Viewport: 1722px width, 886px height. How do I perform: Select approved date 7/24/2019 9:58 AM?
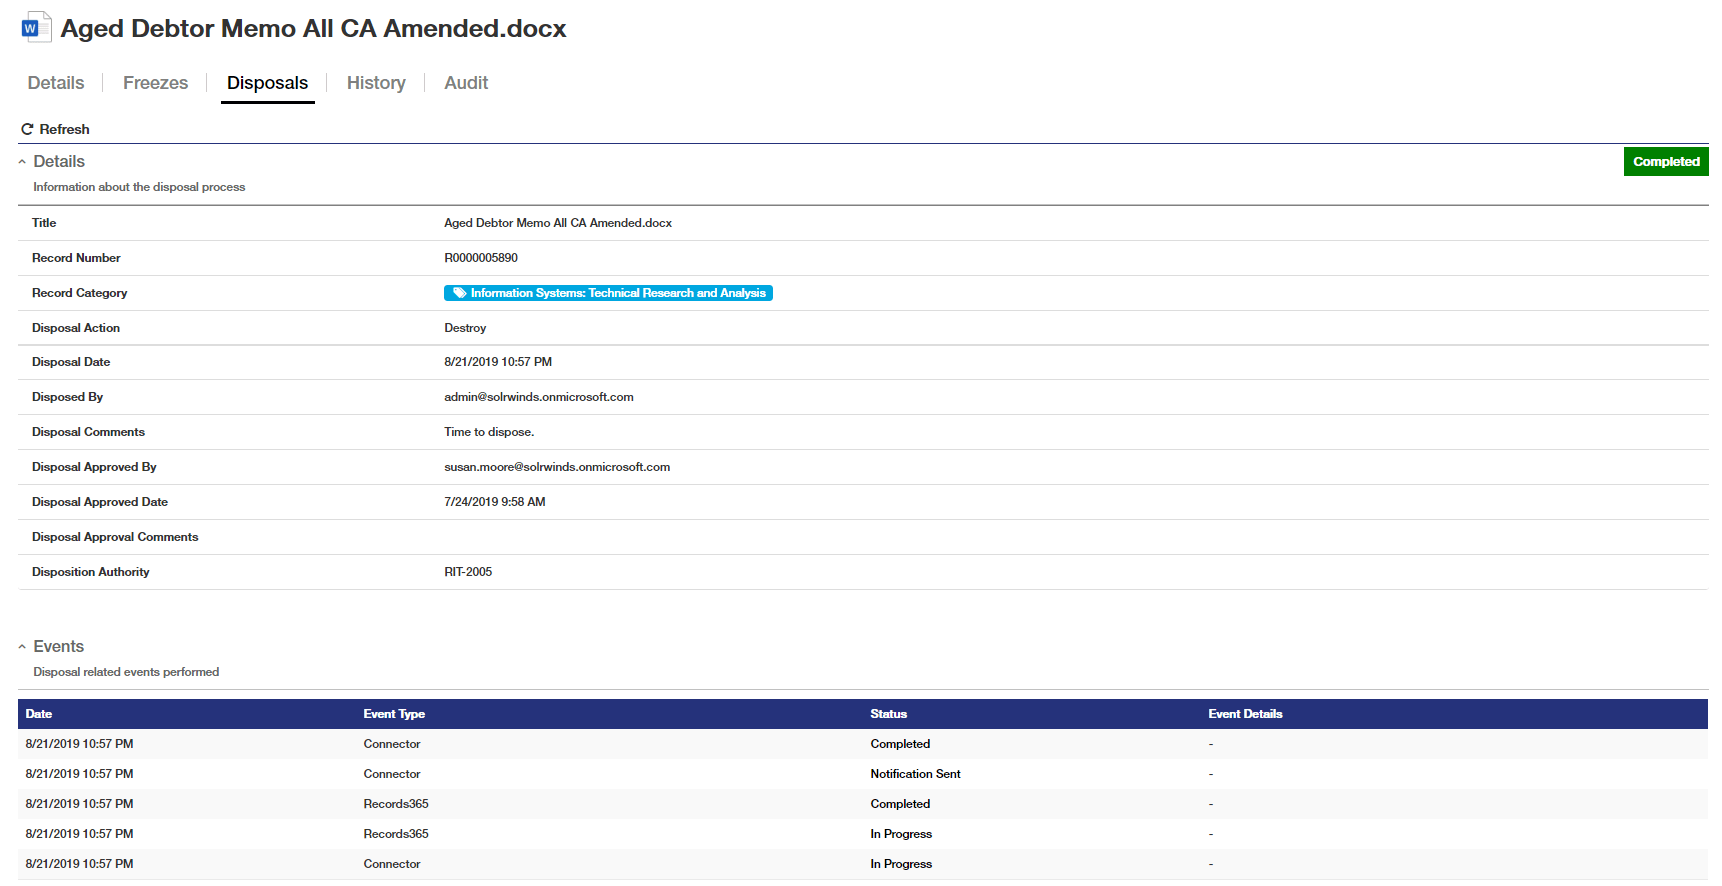[x=495, y=502]
